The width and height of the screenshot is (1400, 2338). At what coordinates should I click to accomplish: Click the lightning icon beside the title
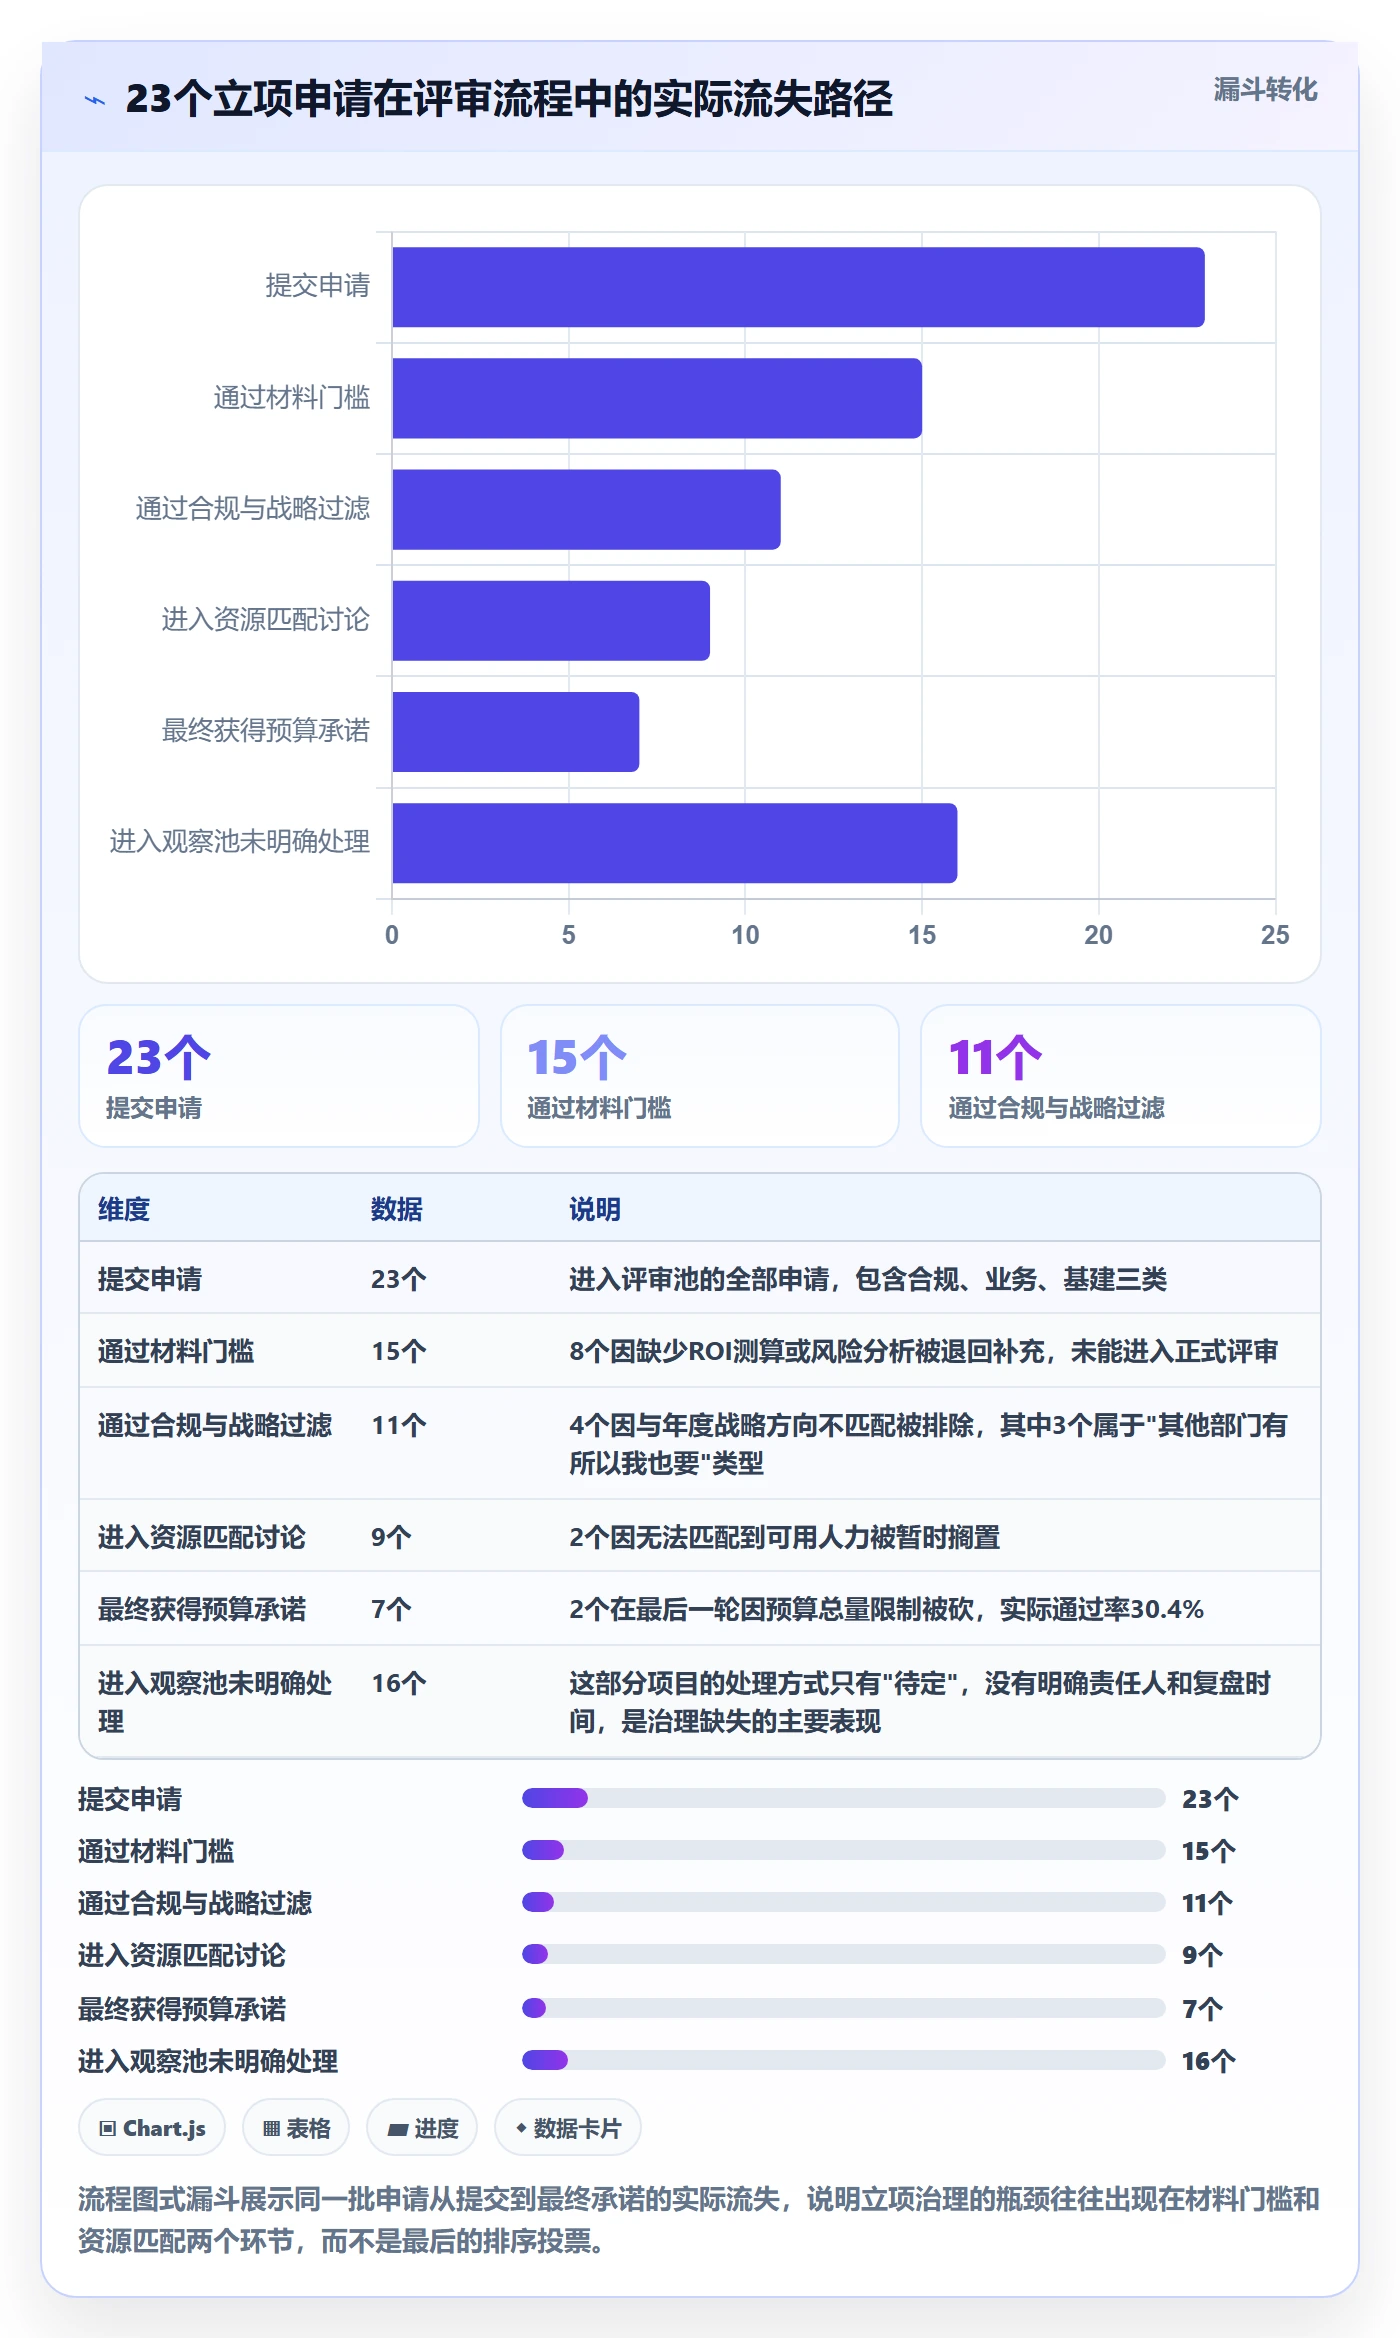(x=95, y=100)
